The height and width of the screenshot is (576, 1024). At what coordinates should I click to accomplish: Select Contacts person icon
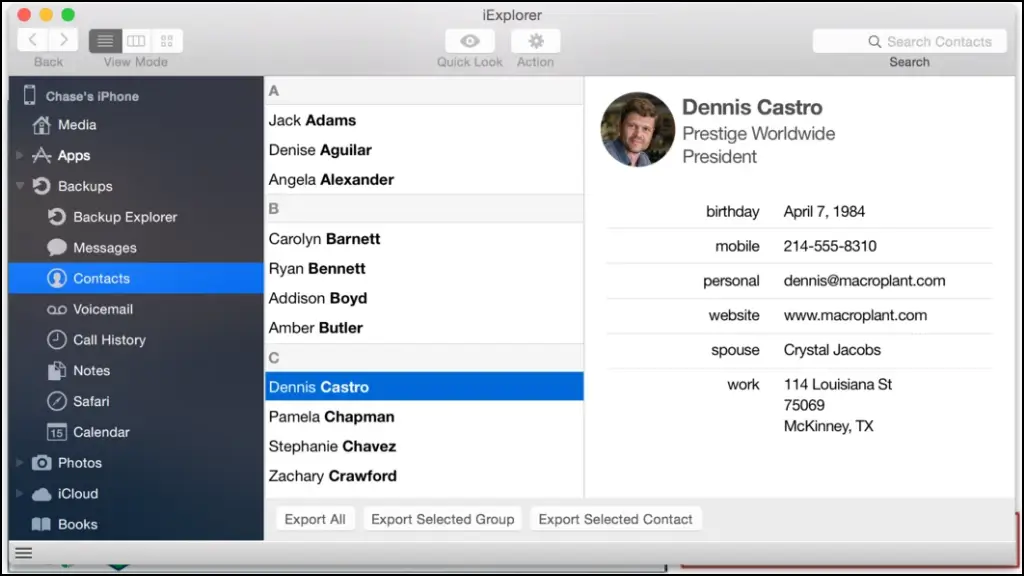57,278
